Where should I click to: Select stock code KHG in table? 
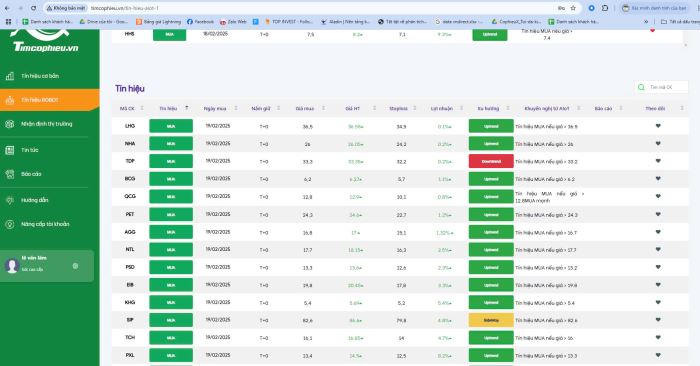pos(130,302)
